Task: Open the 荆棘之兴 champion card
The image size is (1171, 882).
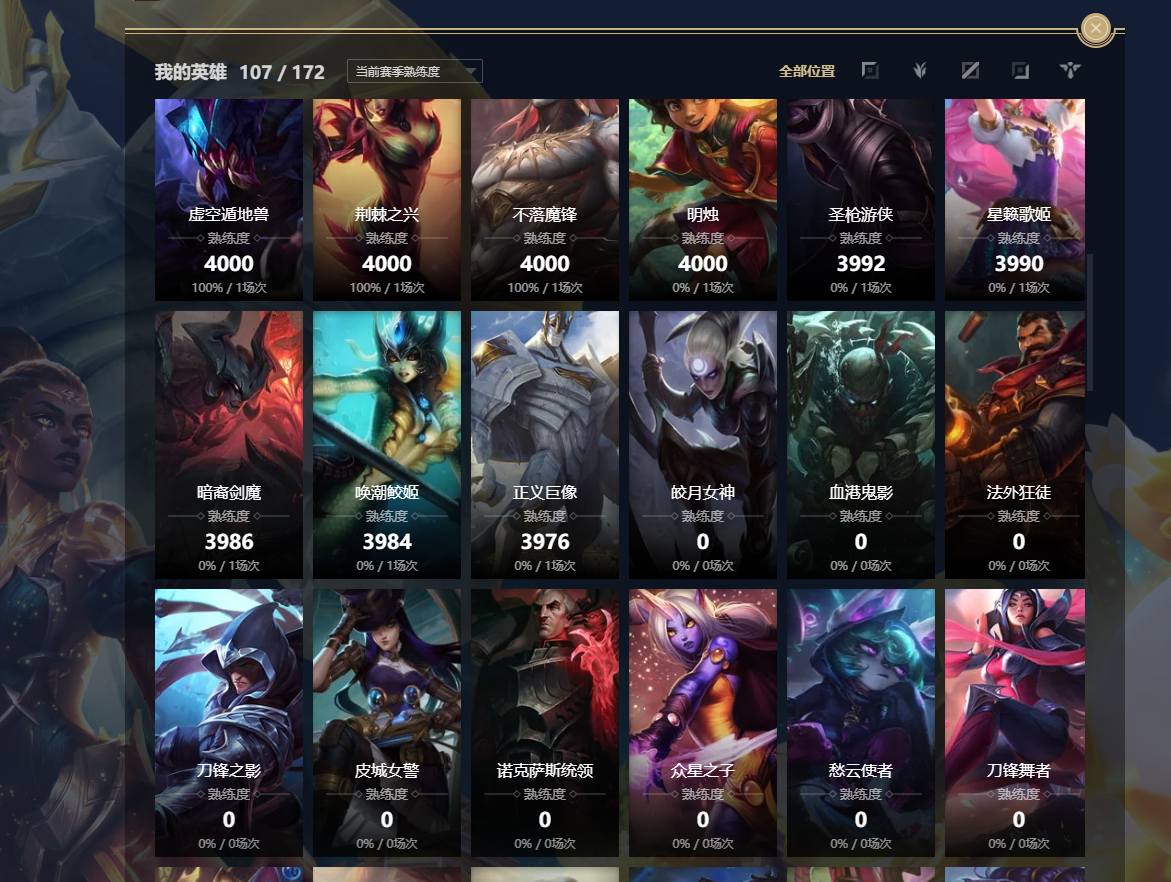Action: [387, 199]
